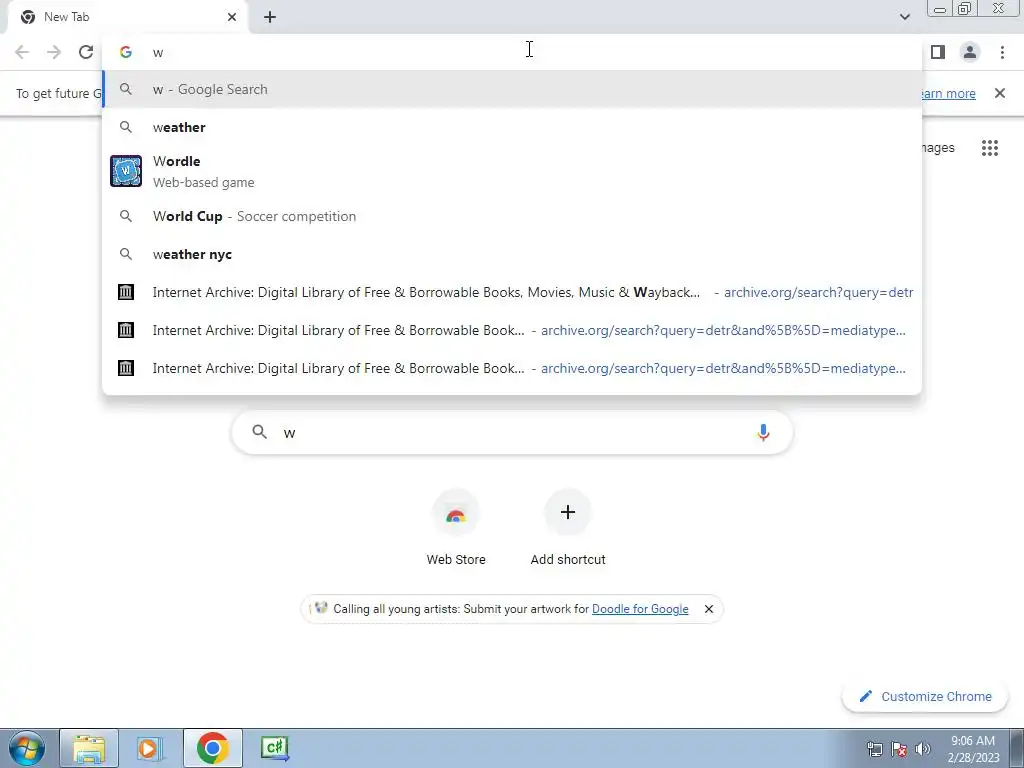Open the Images link
This screenshot has height=768, width=1024.
point(938,148)
